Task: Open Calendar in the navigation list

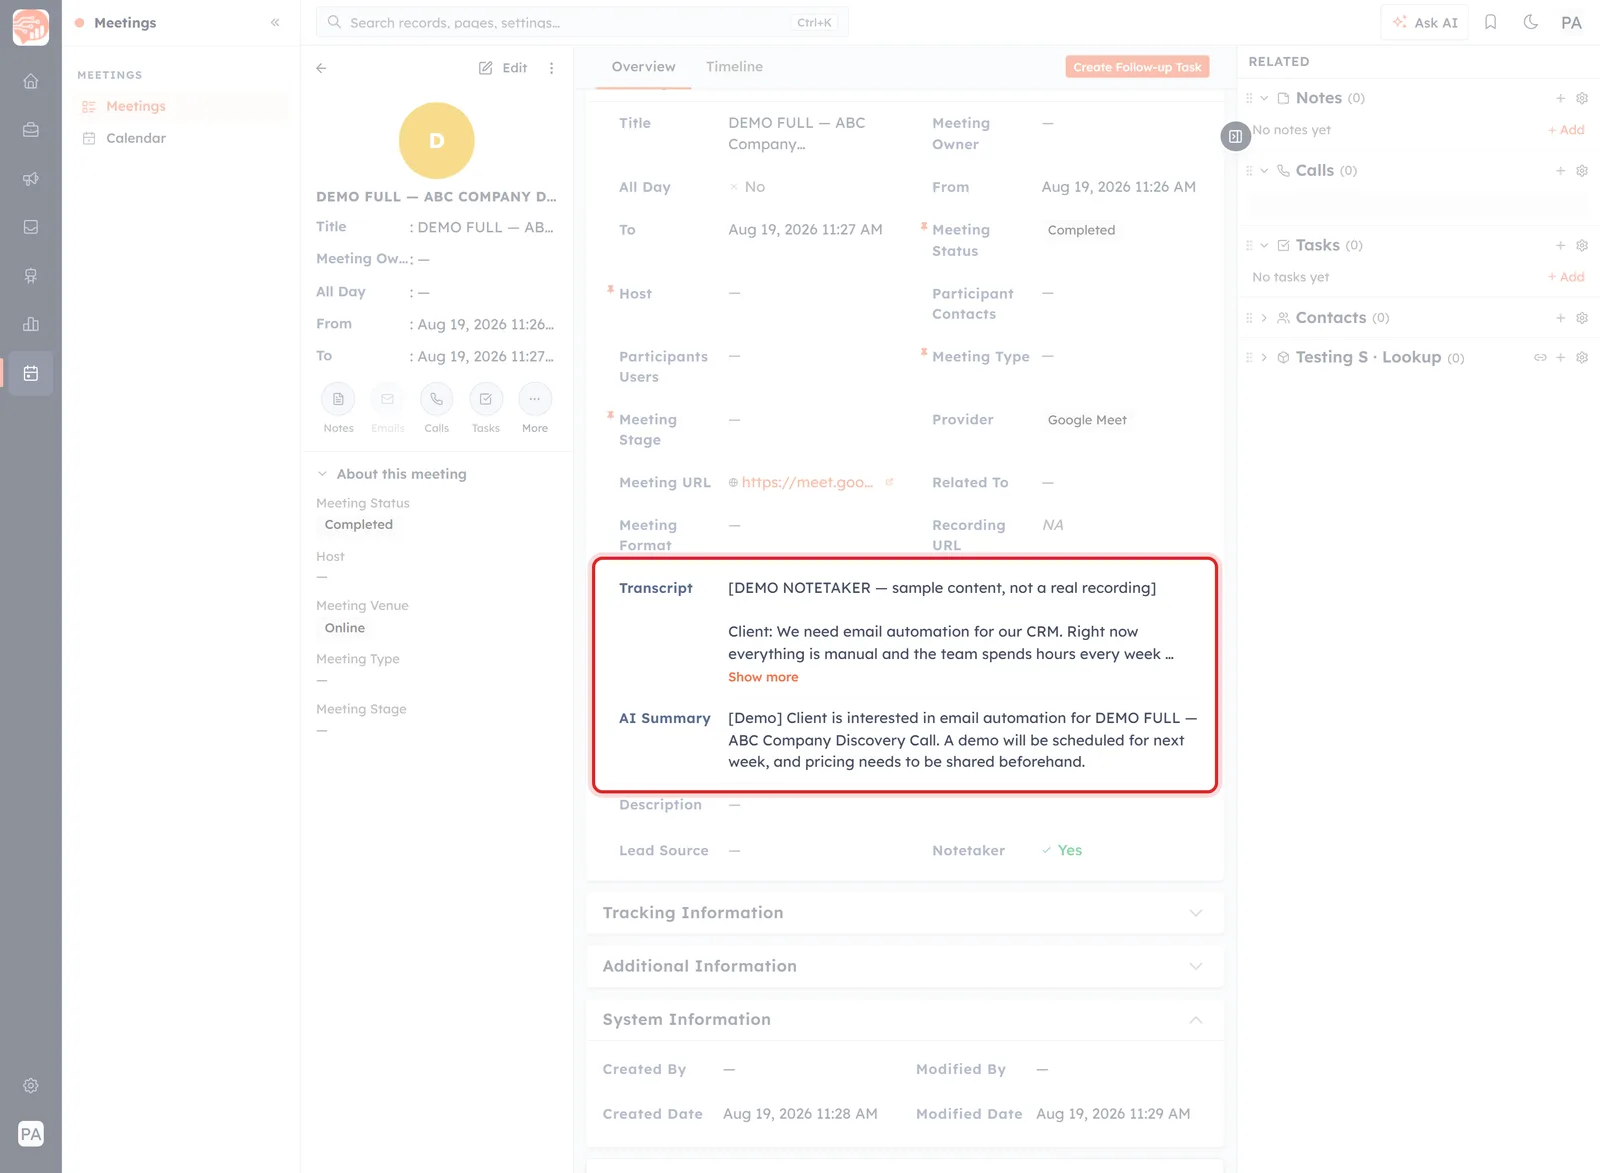Action: point(136,138)
